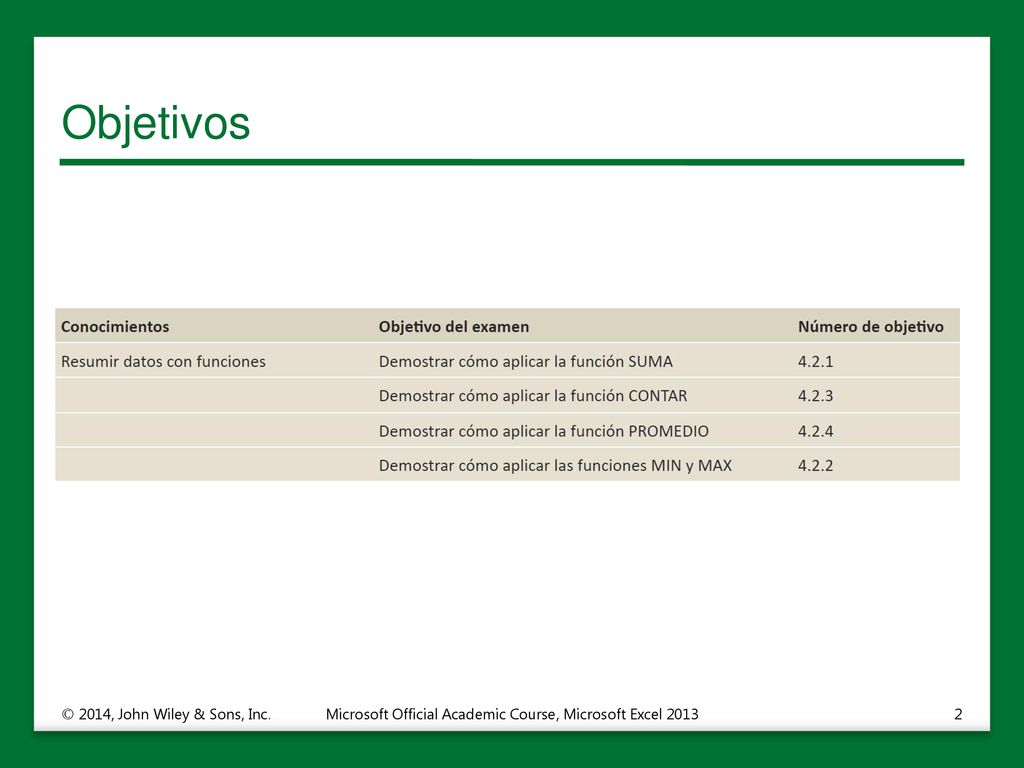Select the 'Resumir datos con funciones' cell
This screenshot has height=768, width=1024.
point(163,361)
